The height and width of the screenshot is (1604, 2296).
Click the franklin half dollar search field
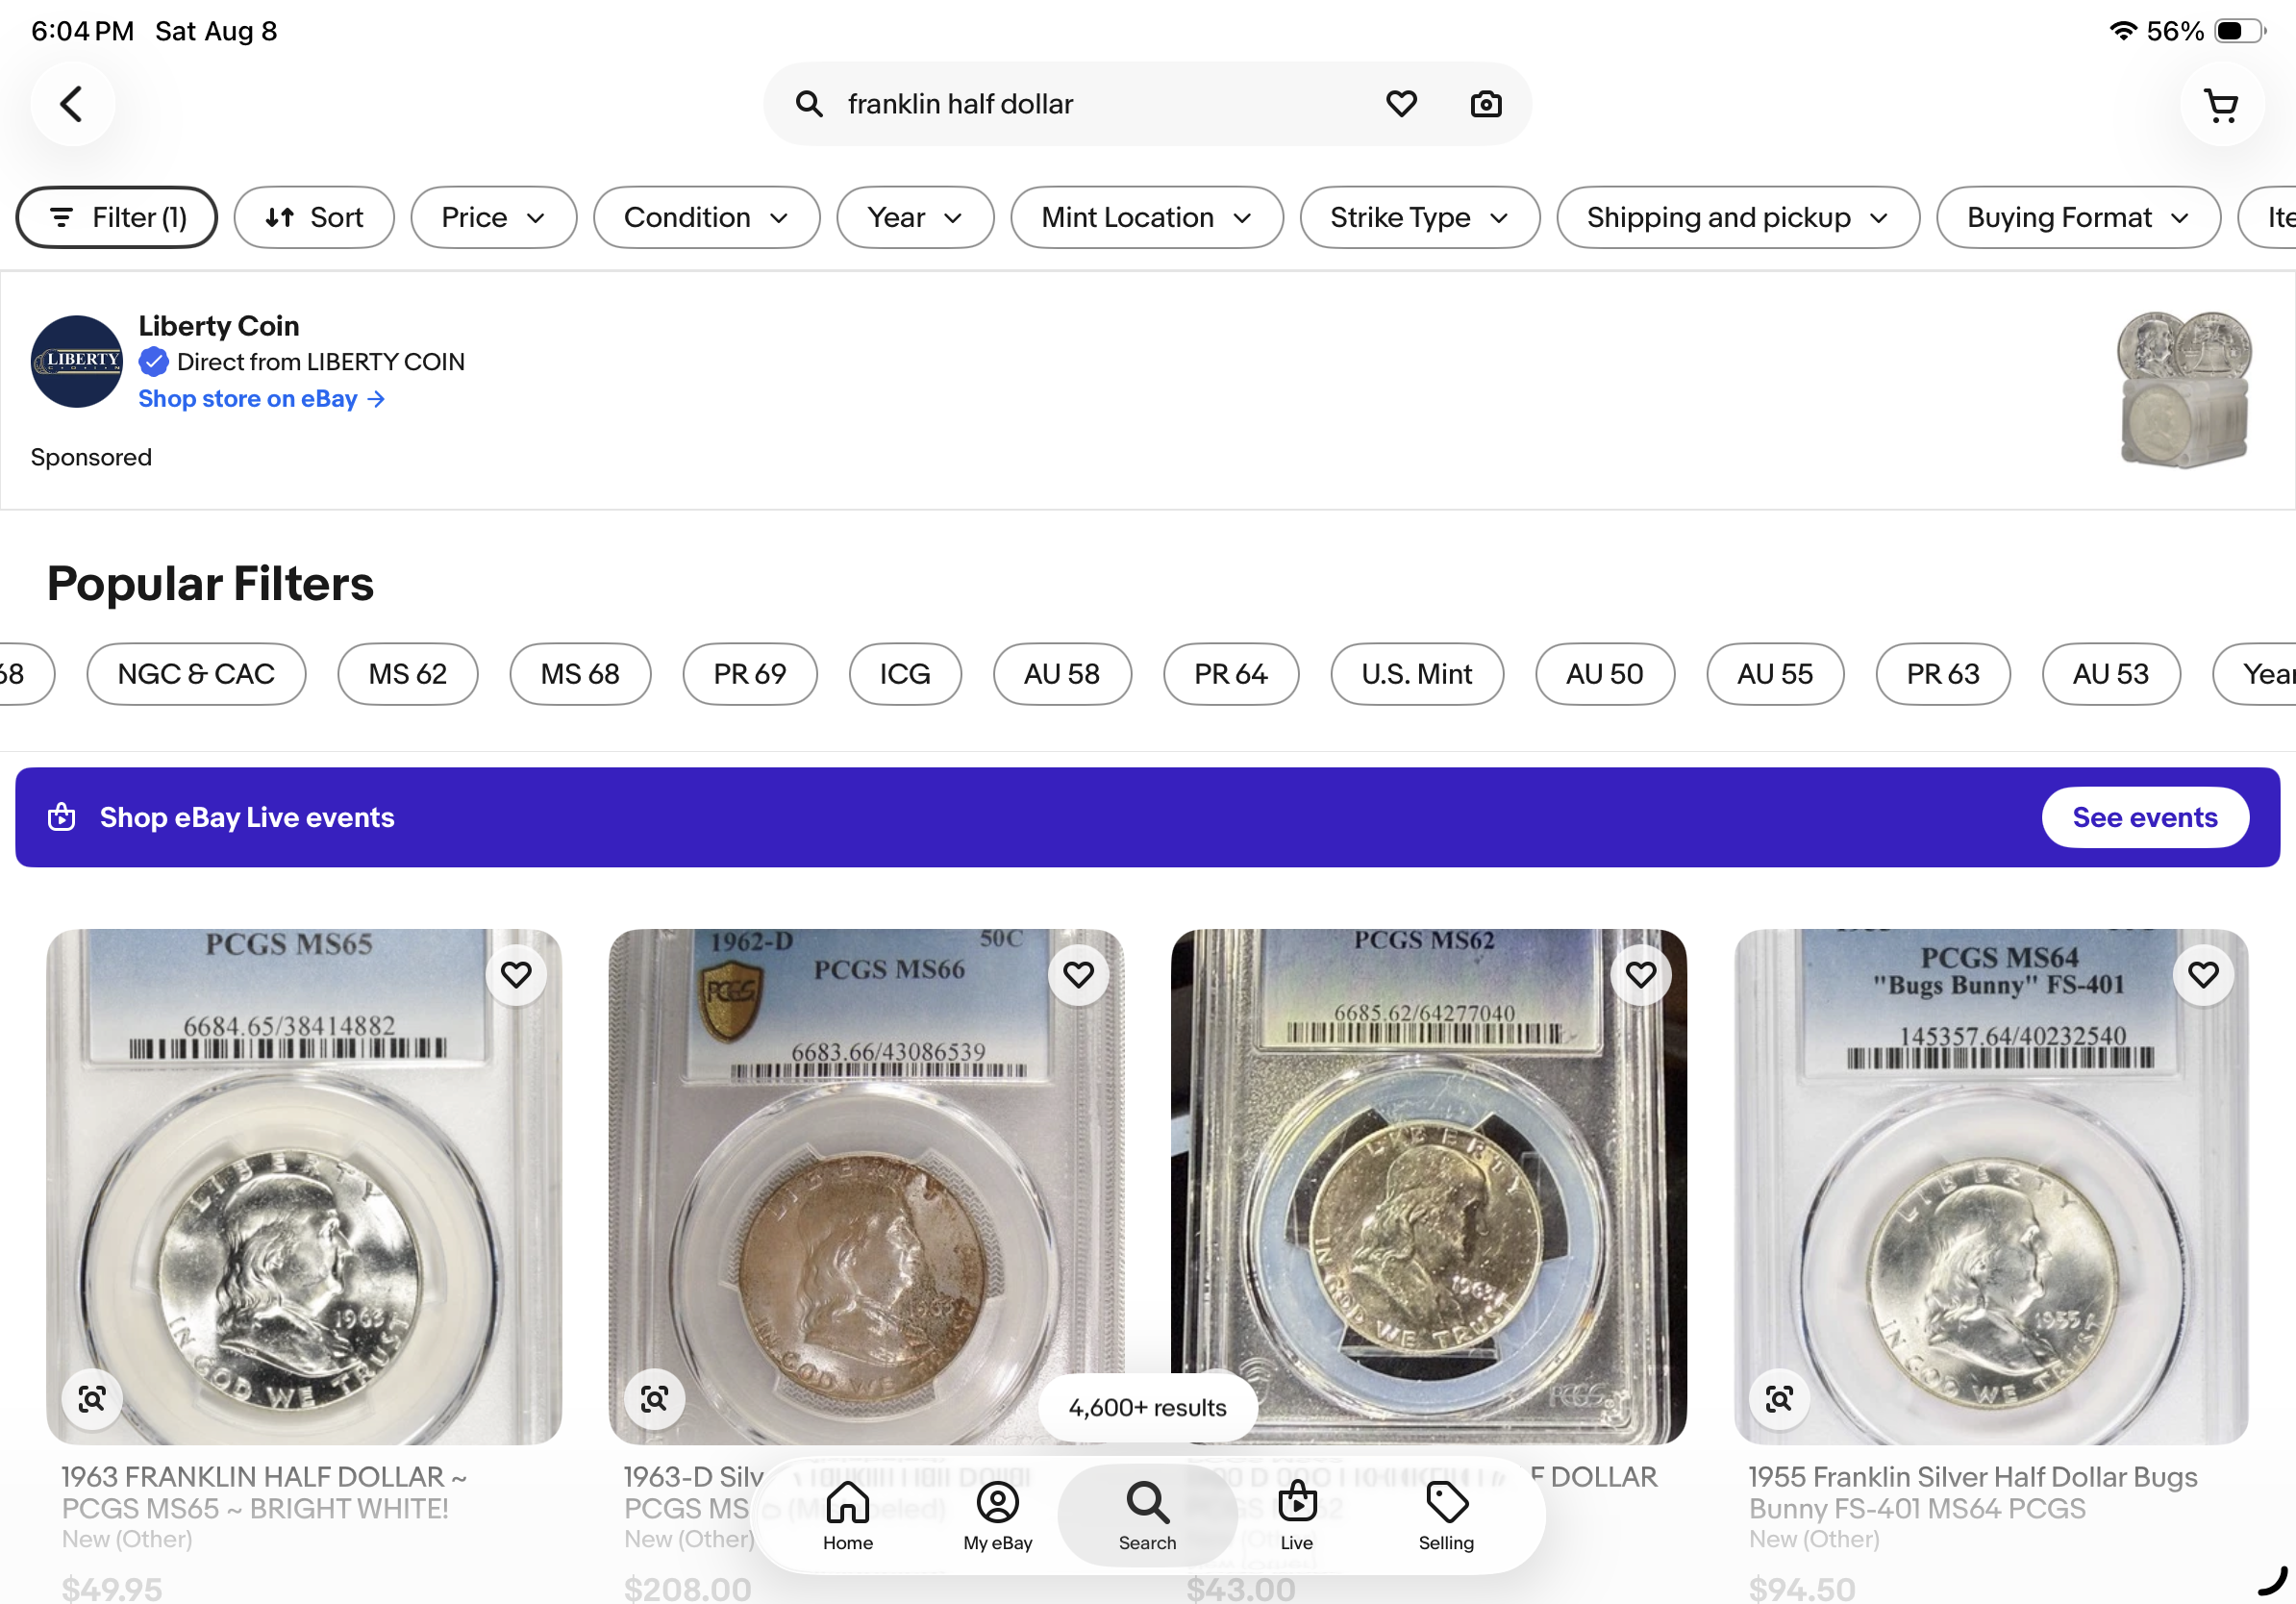click(1147, 104)
